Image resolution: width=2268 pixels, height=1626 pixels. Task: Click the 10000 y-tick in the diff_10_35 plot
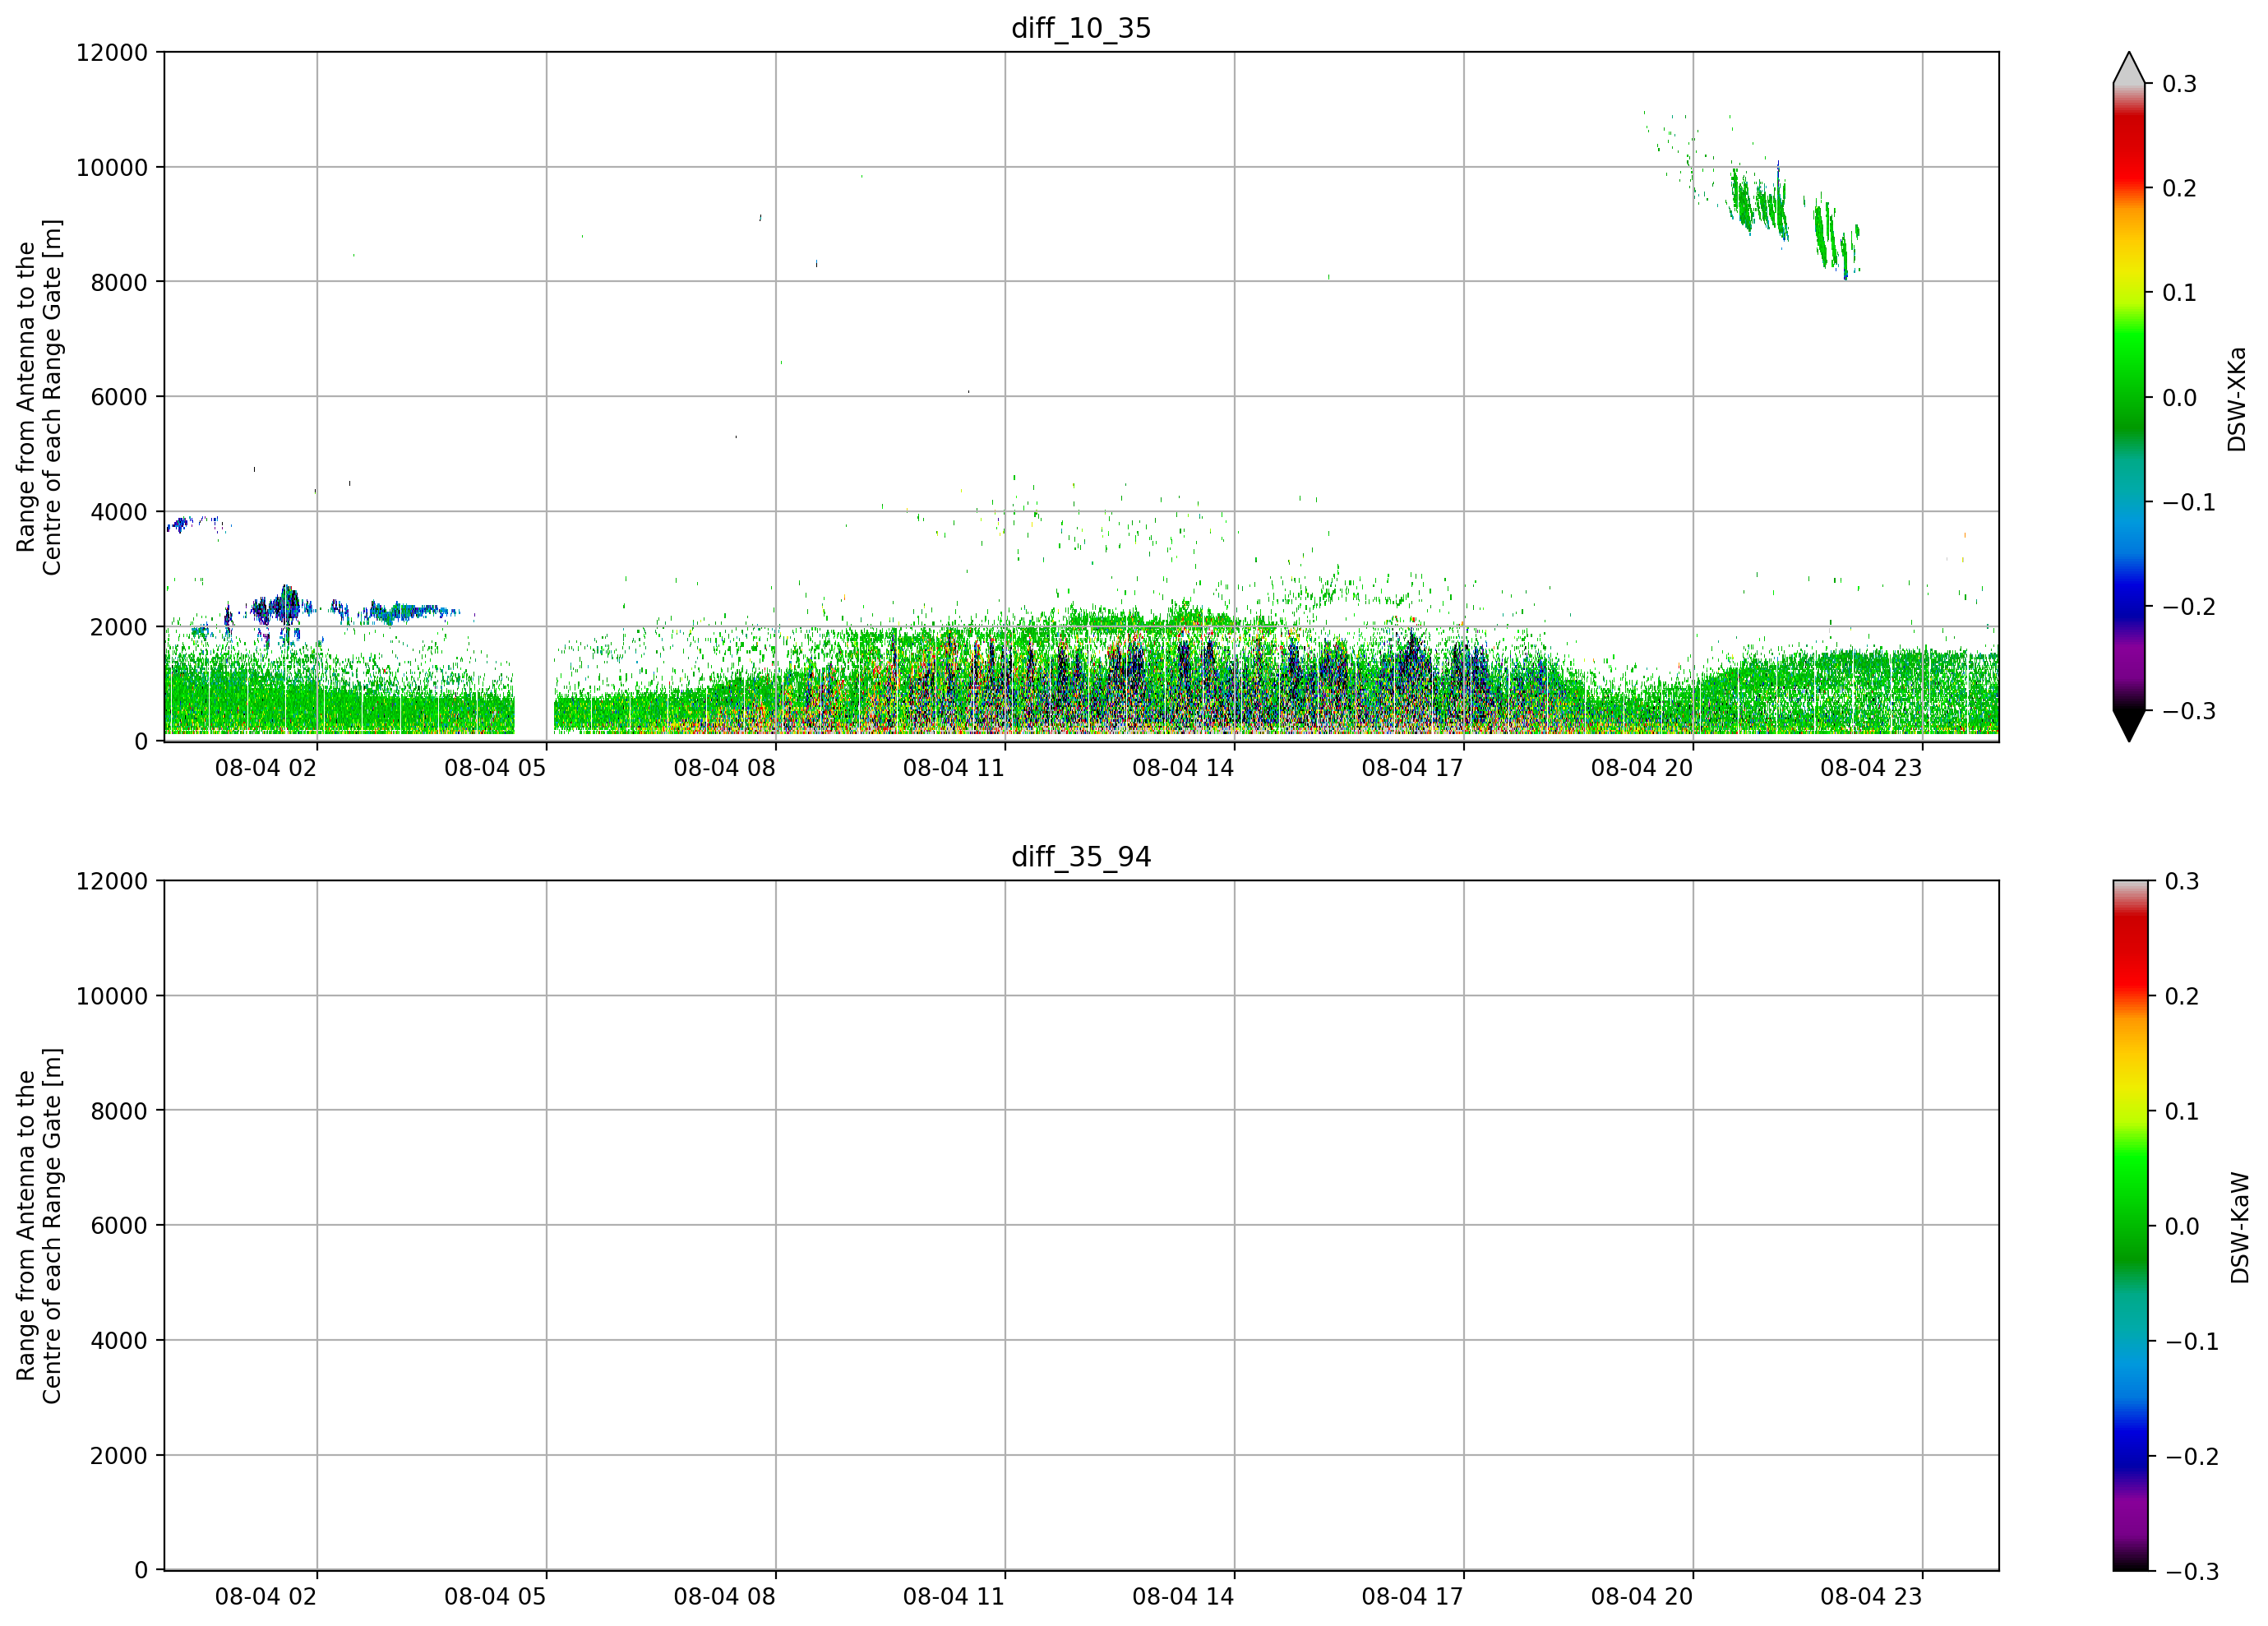[x=112, y=167]
